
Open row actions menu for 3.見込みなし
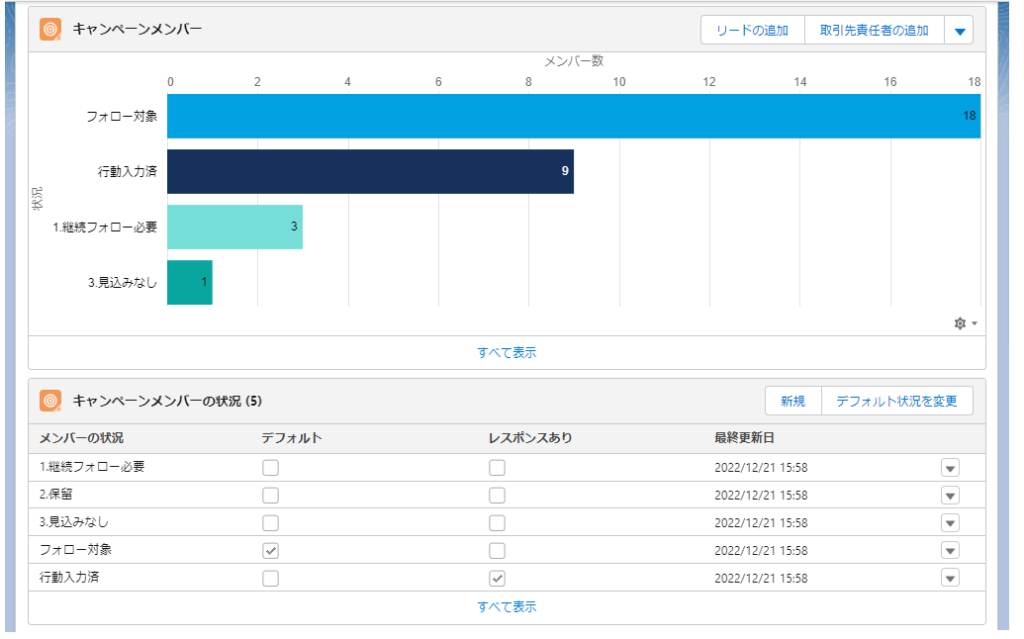pyautogui.click(x=950, y=523)
